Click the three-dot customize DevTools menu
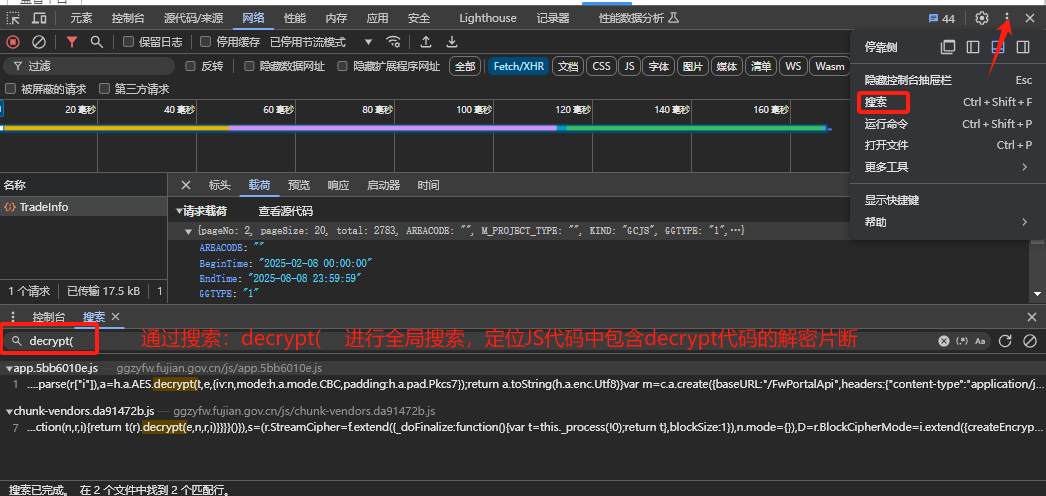This screenshot has height=496, width=1046. (1007, 18)
